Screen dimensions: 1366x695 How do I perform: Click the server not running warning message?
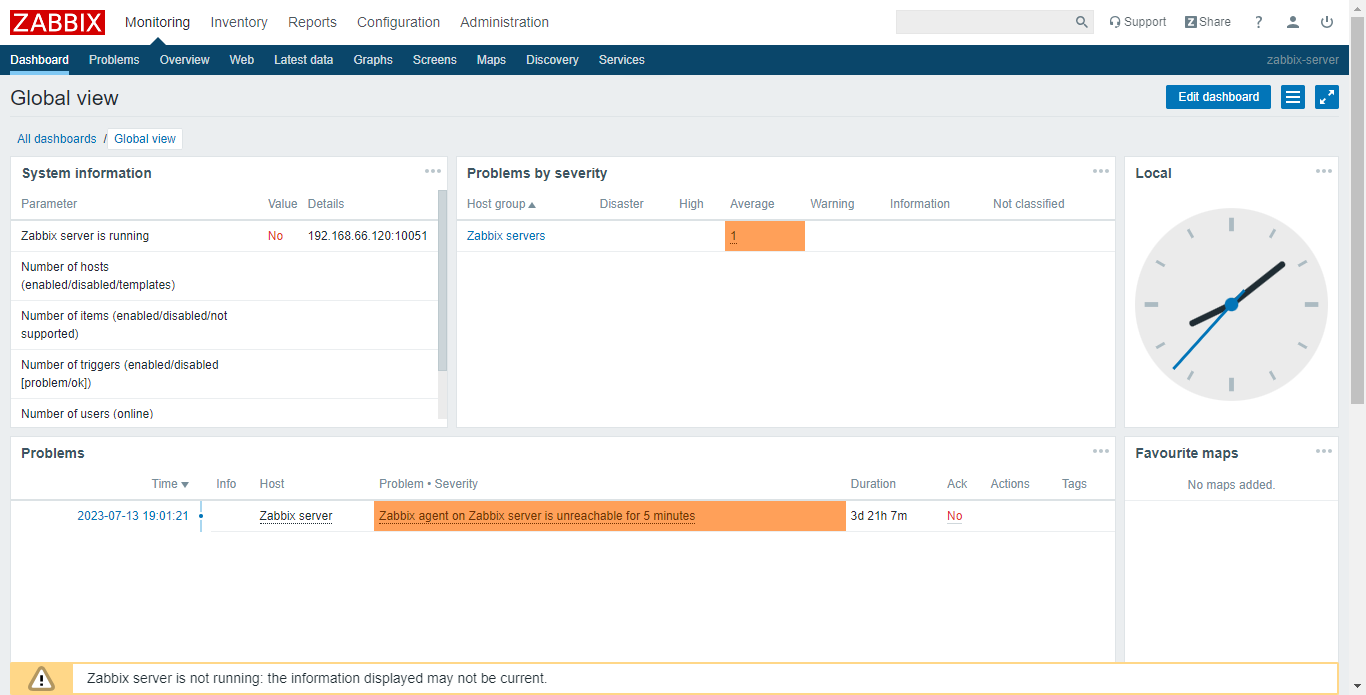pyautogui.click(x=317, y=678)
